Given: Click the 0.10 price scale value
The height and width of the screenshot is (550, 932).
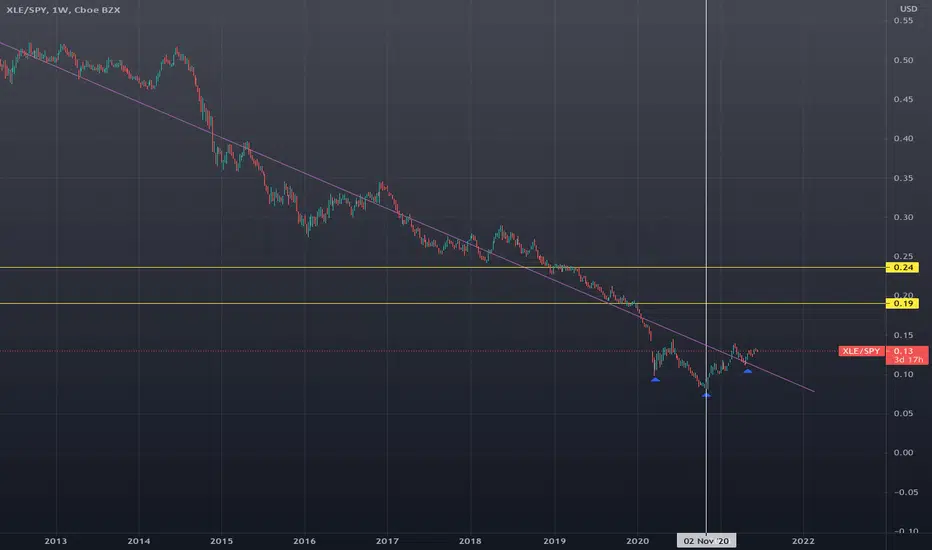Looking at the screenshot, I should tap(903, 374).
